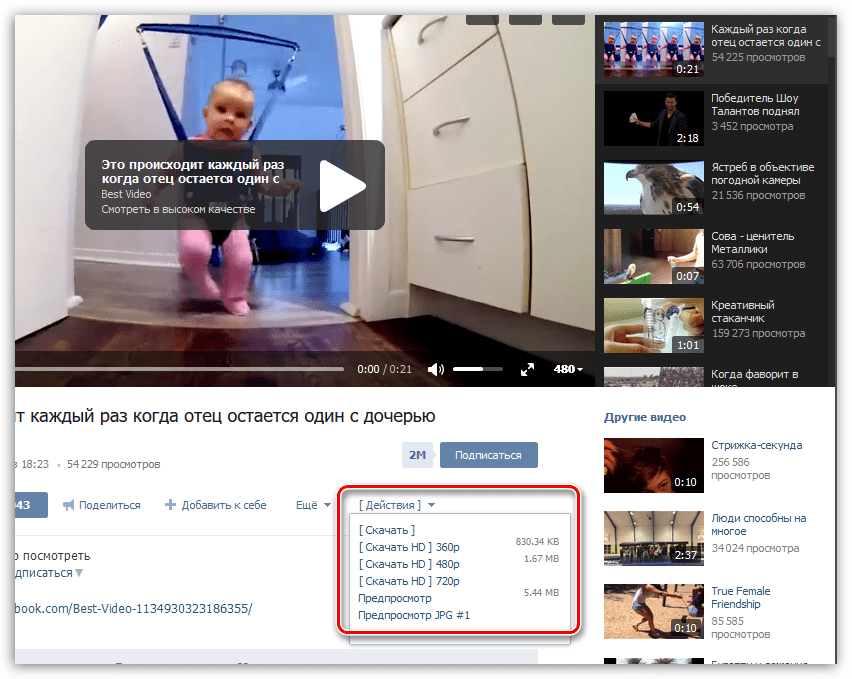Choose Скачать HD 720p download

(x=409, y=581)
